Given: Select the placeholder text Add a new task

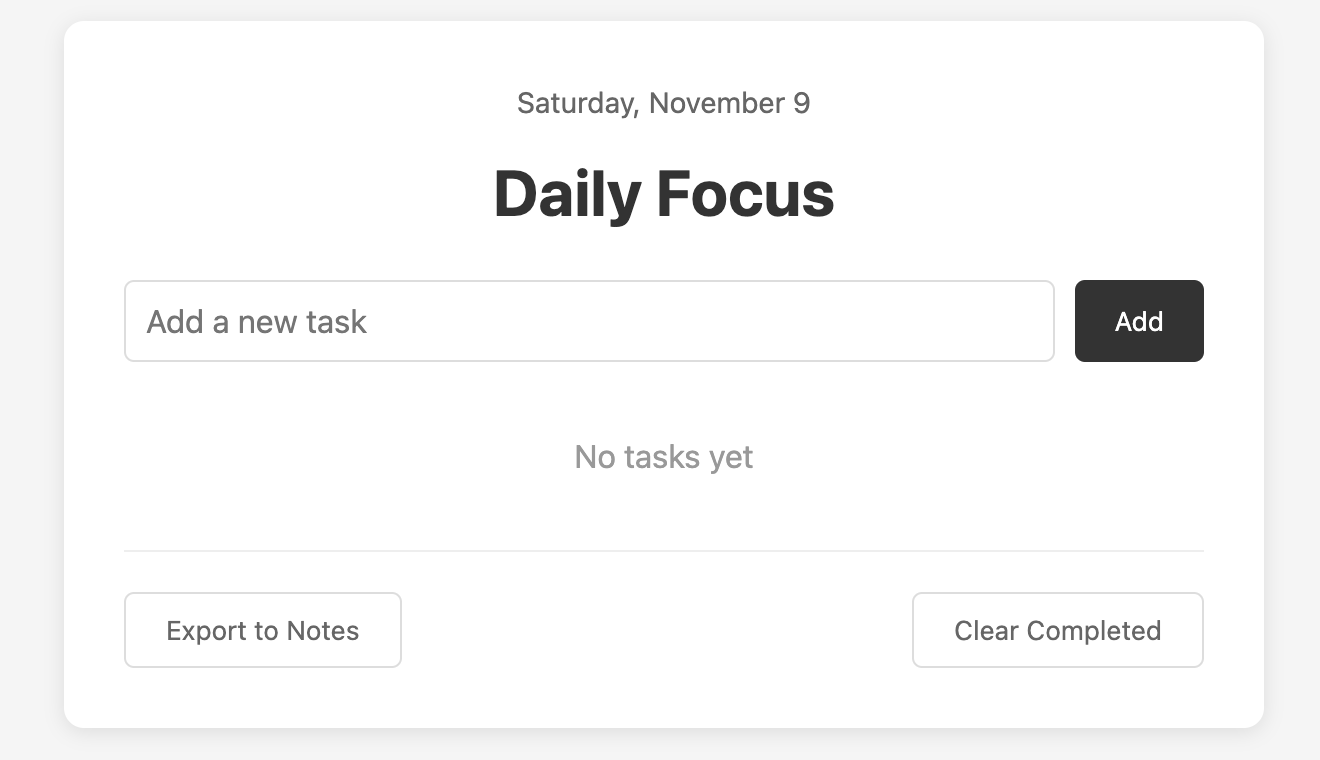Looking at the screenshot, I should [257, 321].
